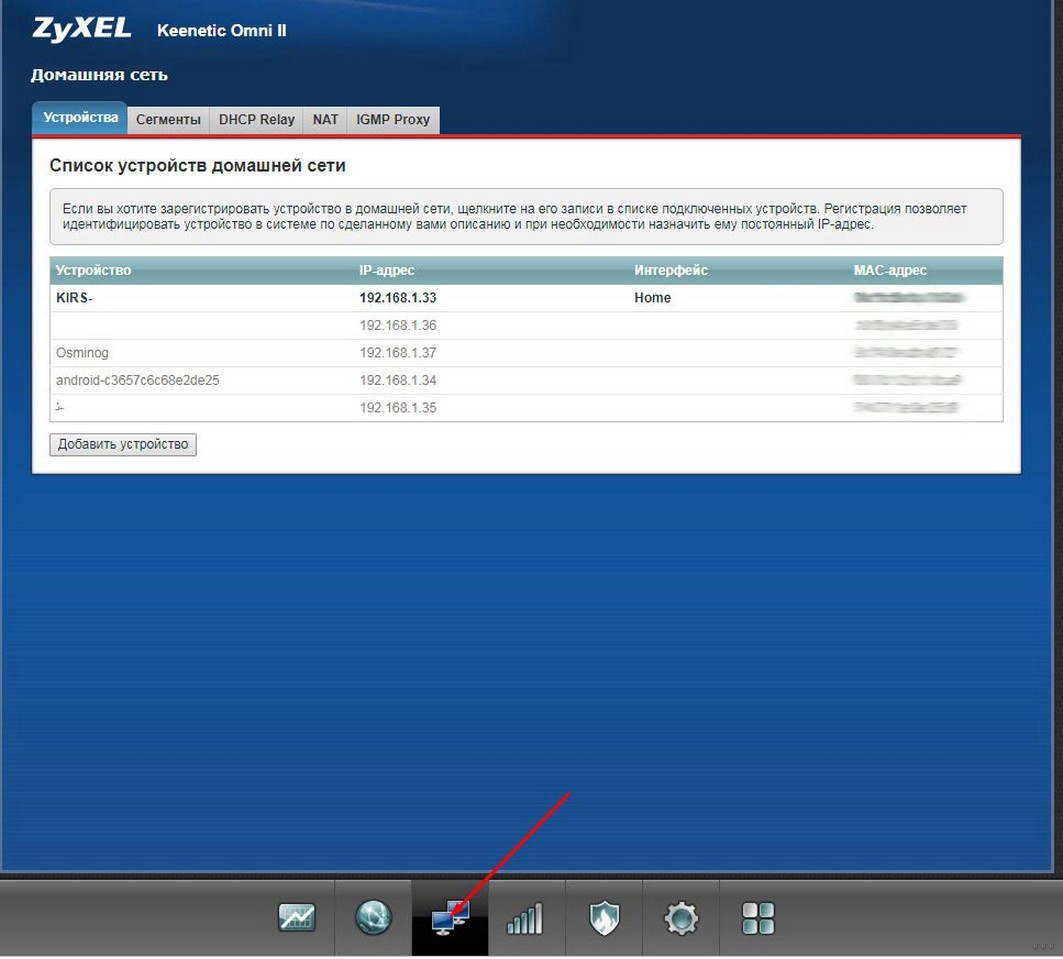This screenshot has width=1063, height=959.
Task: Open the Wi-Fi signal bars icon
Action: coord(525,918)
